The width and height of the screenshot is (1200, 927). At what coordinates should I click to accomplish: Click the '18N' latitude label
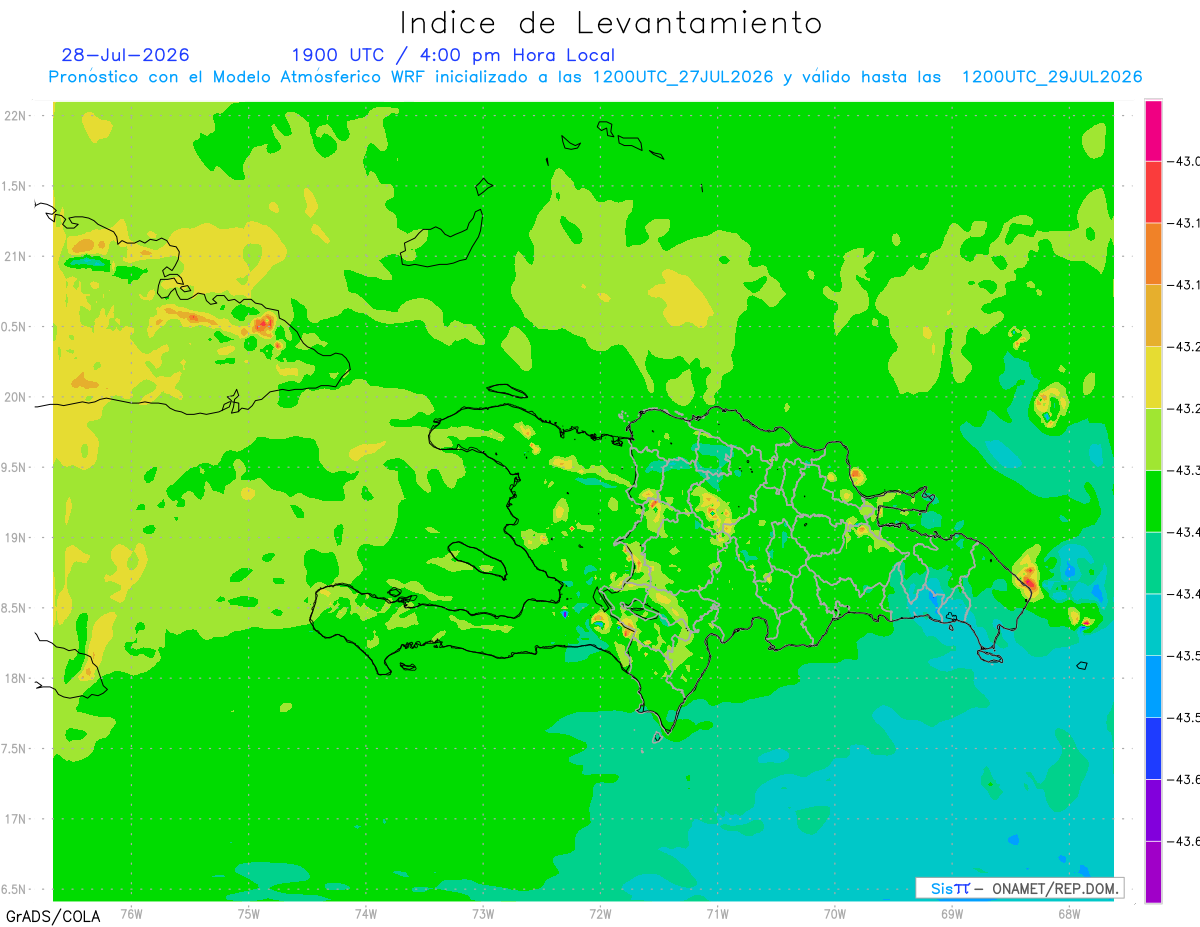pyautogui.click(x=16, y=678)
